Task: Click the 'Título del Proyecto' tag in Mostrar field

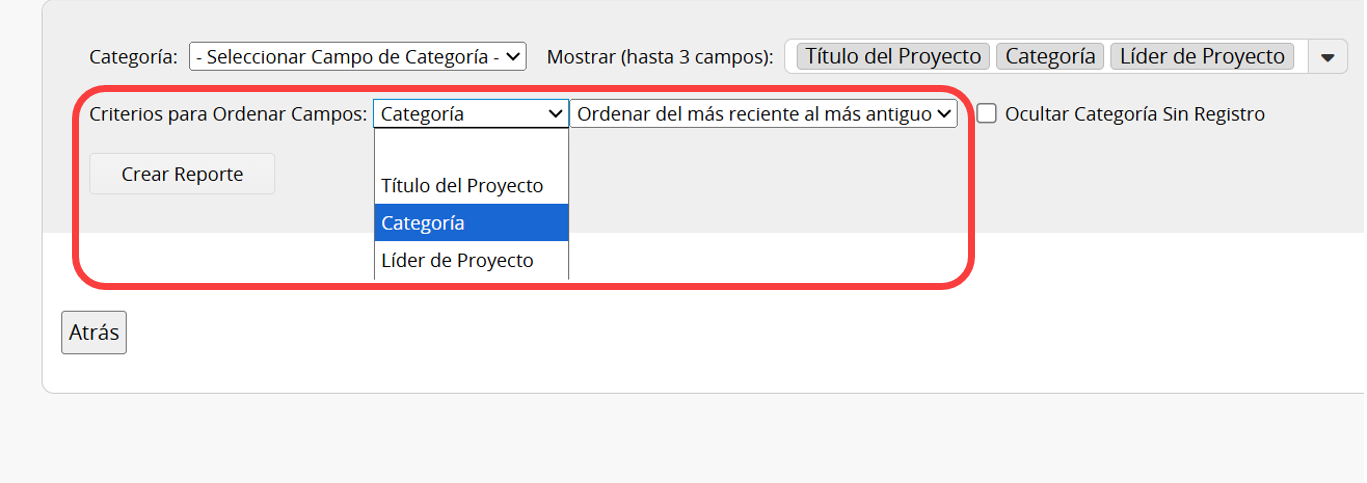Action: point(893,57)
